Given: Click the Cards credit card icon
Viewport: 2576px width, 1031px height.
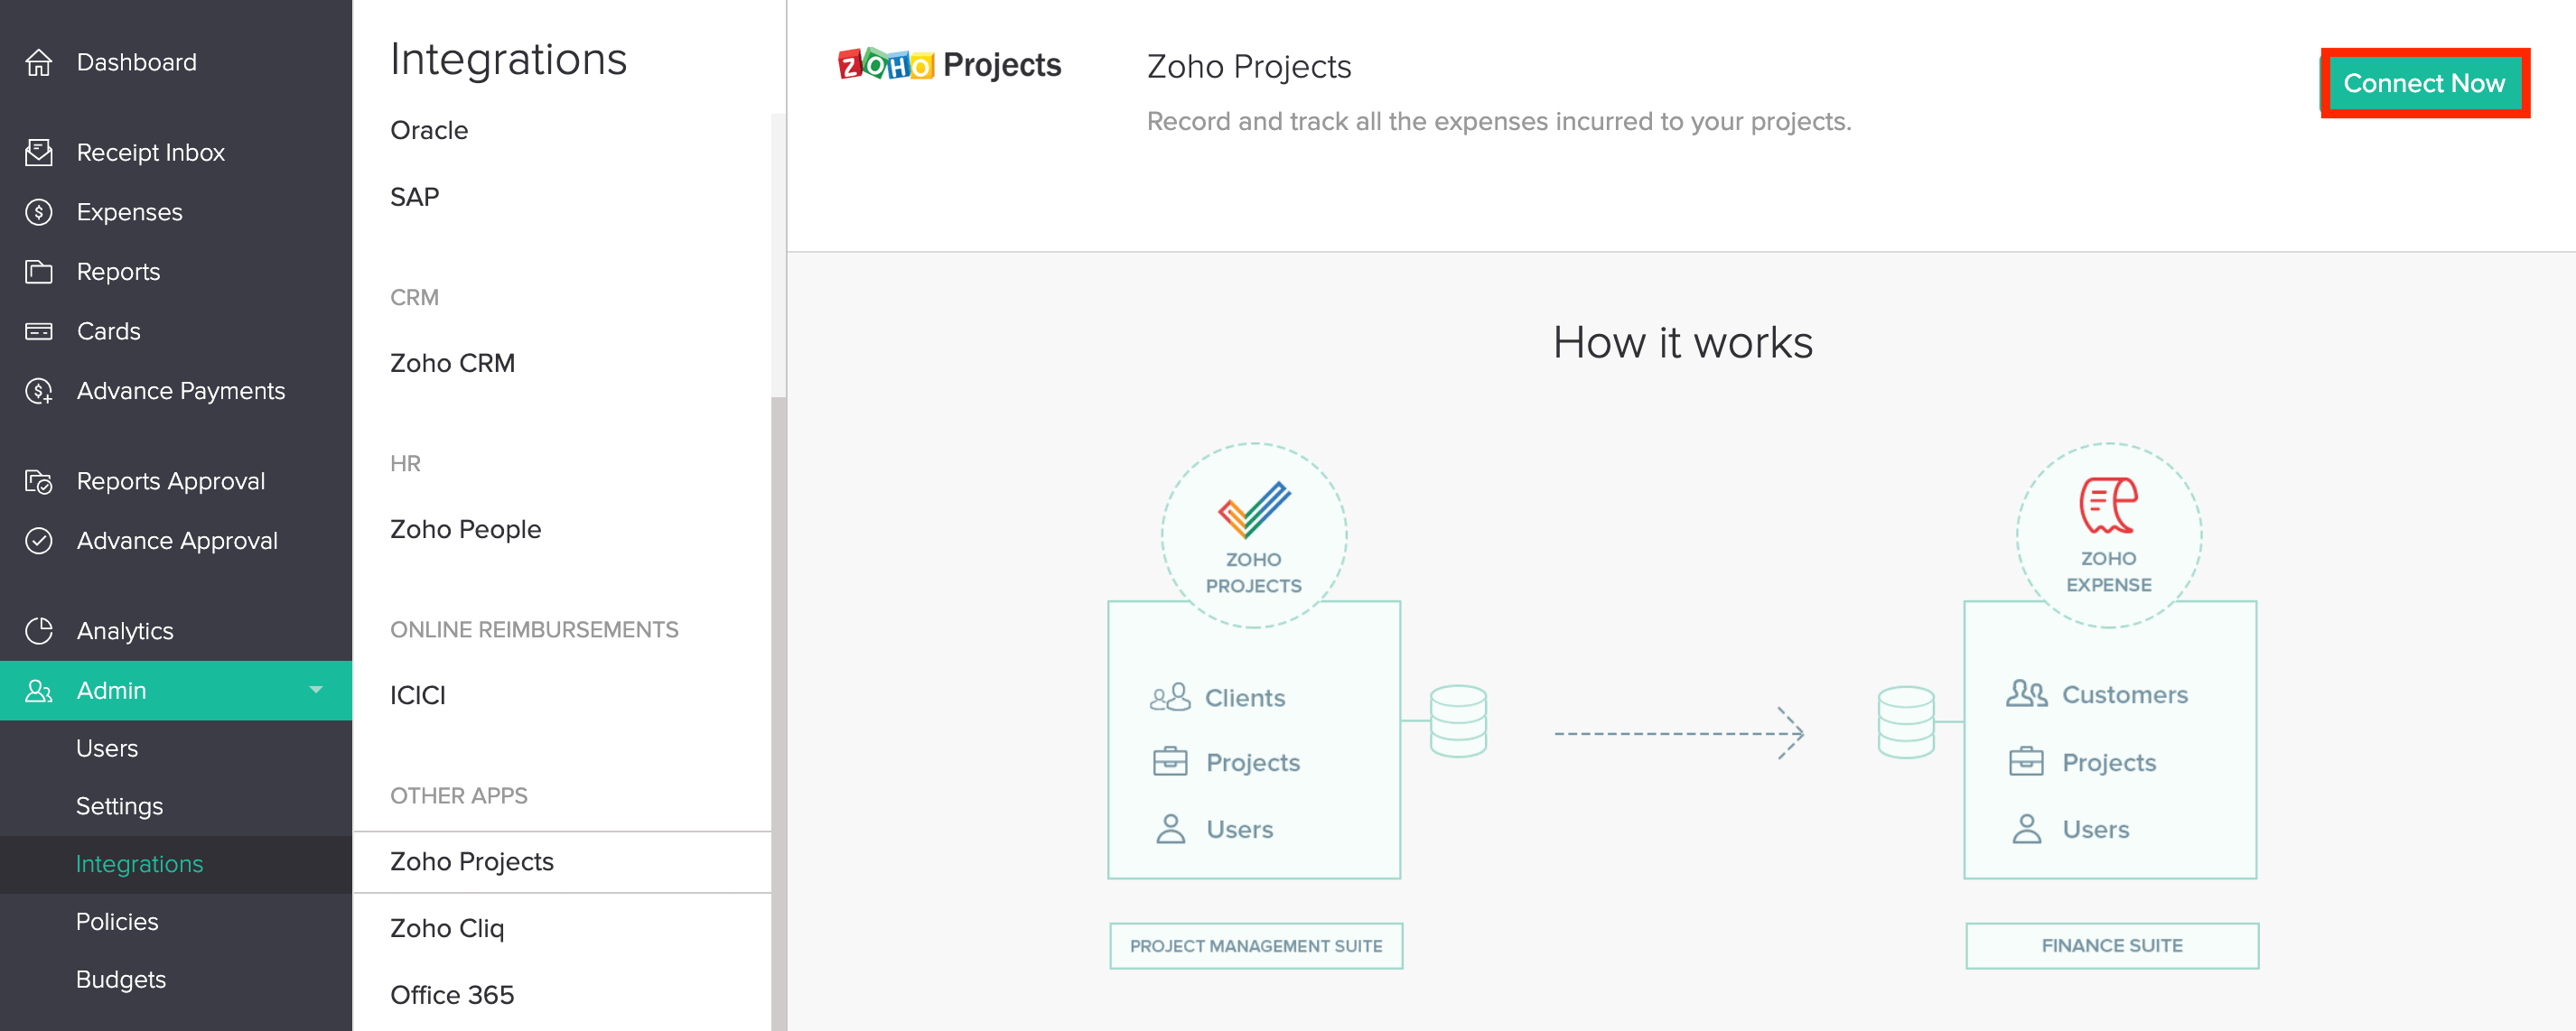Looking at the screenshot, I should 39,331.
